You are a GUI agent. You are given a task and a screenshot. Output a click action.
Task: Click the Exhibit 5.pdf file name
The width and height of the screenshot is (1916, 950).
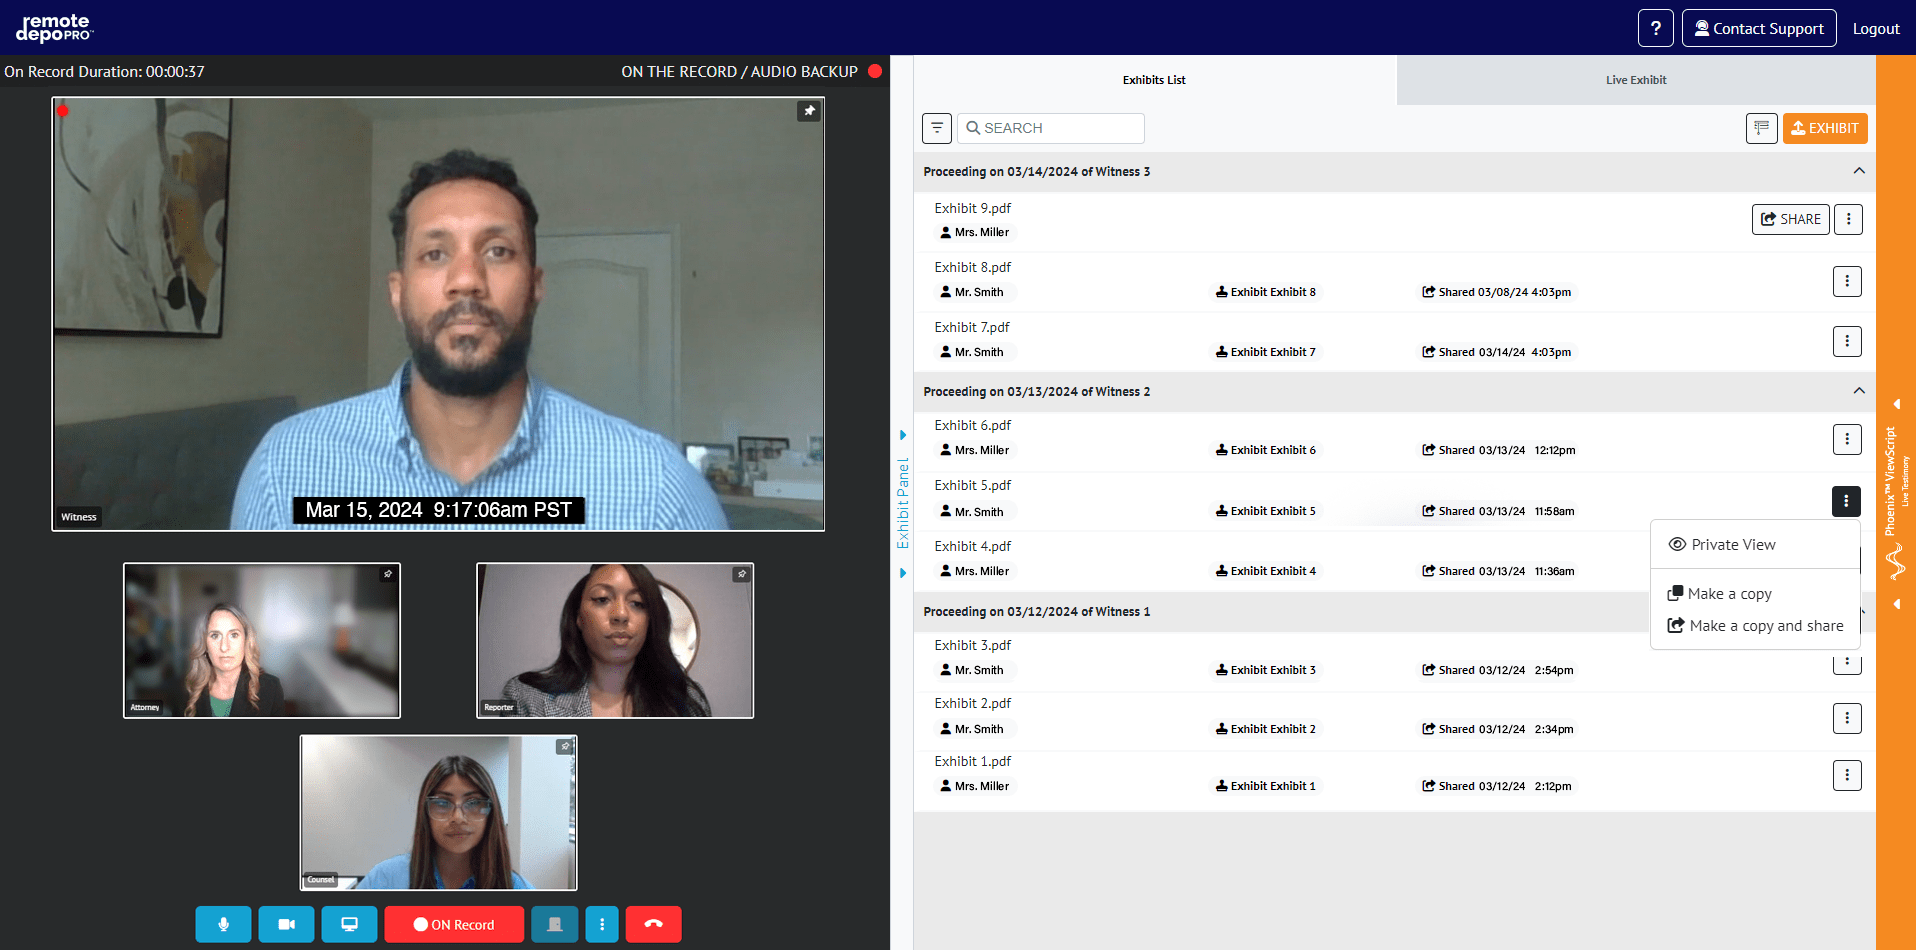[972, 485]
